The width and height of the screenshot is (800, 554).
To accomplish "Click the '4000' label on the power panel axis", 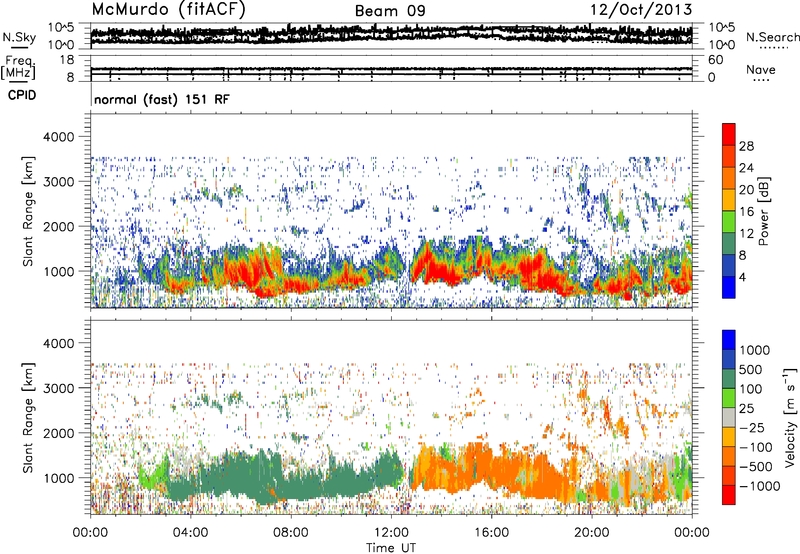I will point(58,137).
